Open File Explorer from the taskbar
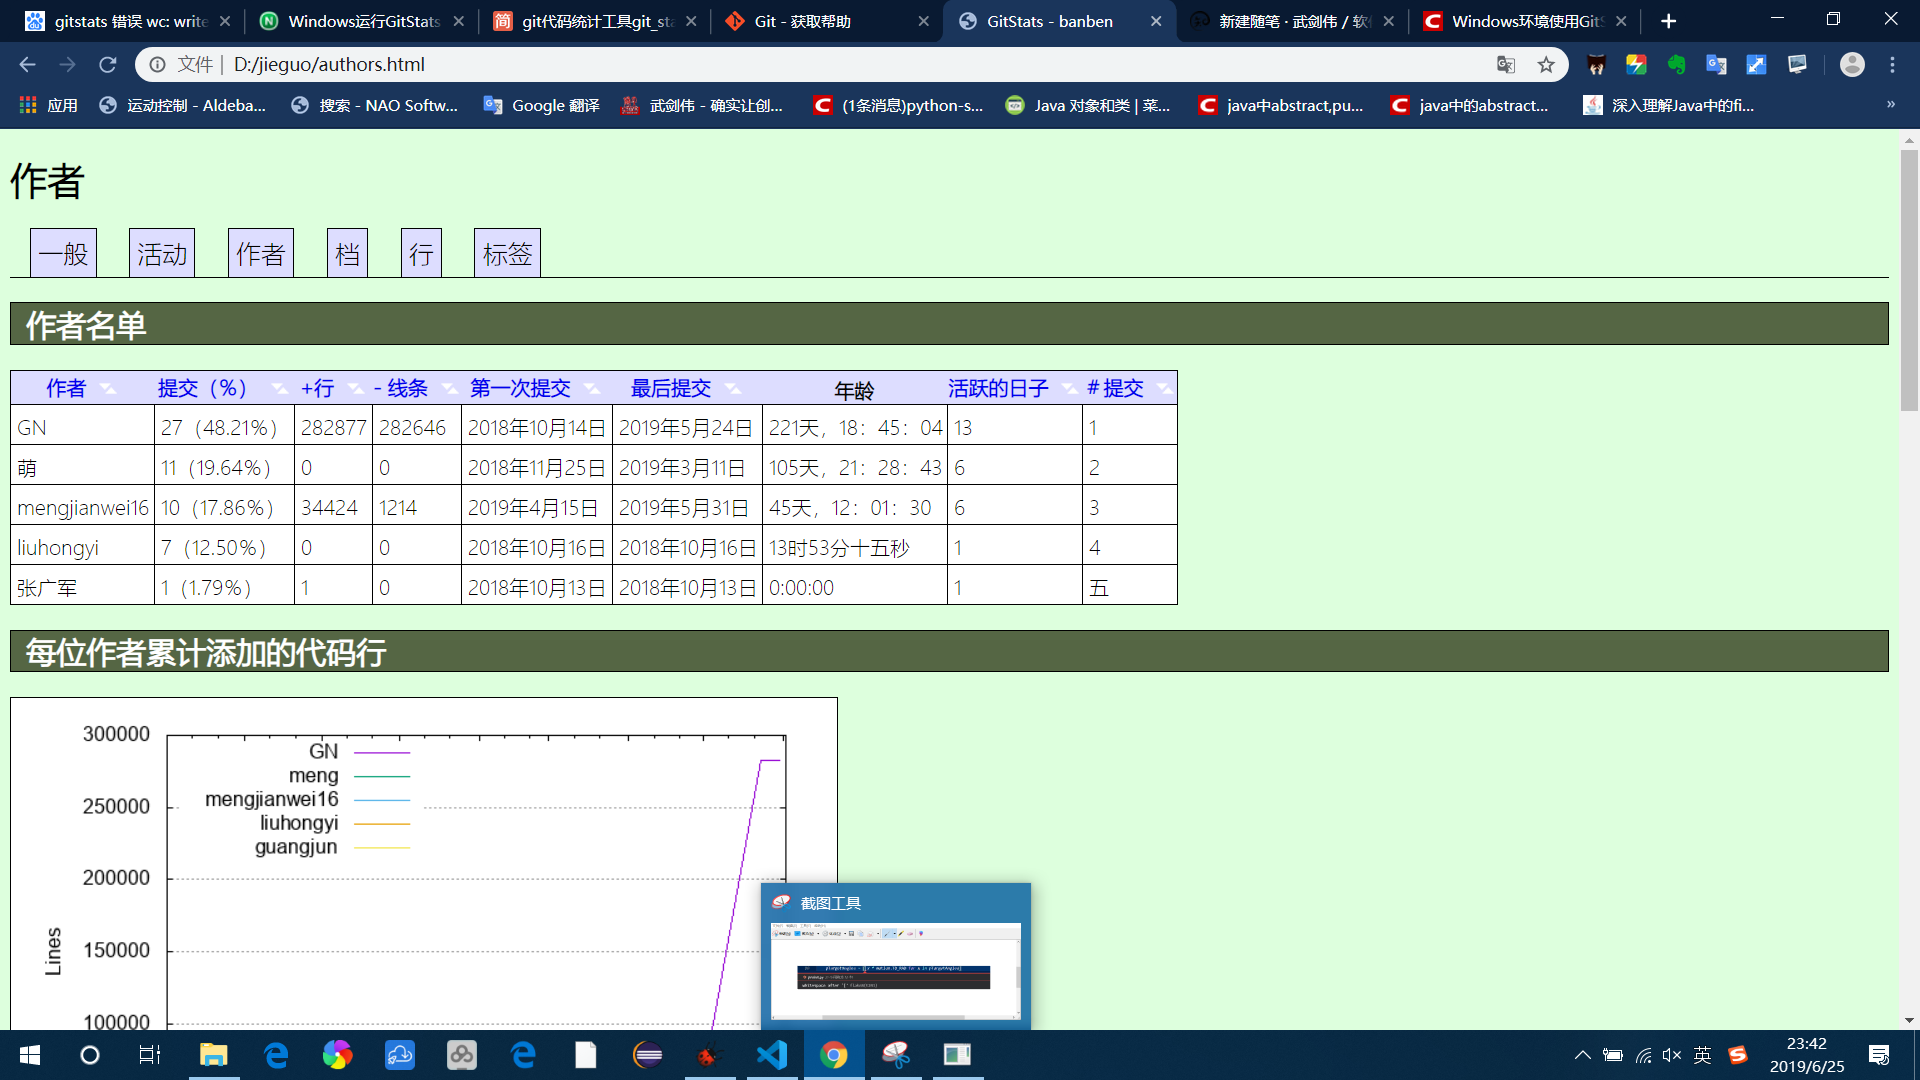The height and width of the screenshot is (1080, 1920). pos(214,1055)
